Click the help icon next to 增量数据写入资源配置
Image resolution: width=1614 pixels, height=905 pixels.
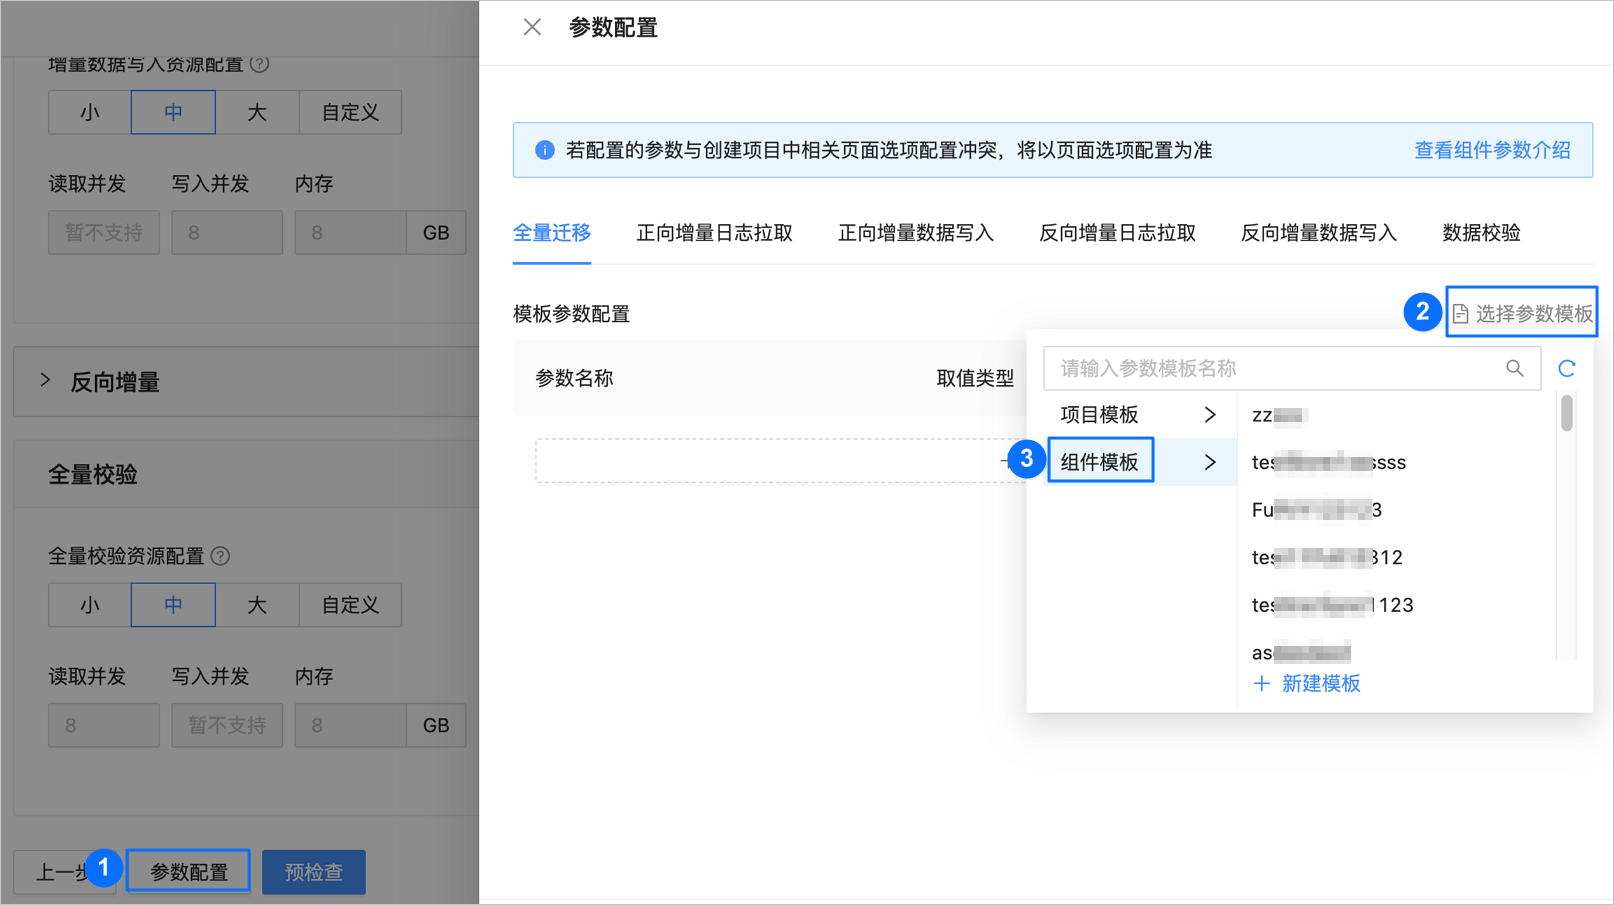pyautogui.click(x=260, y=64)
